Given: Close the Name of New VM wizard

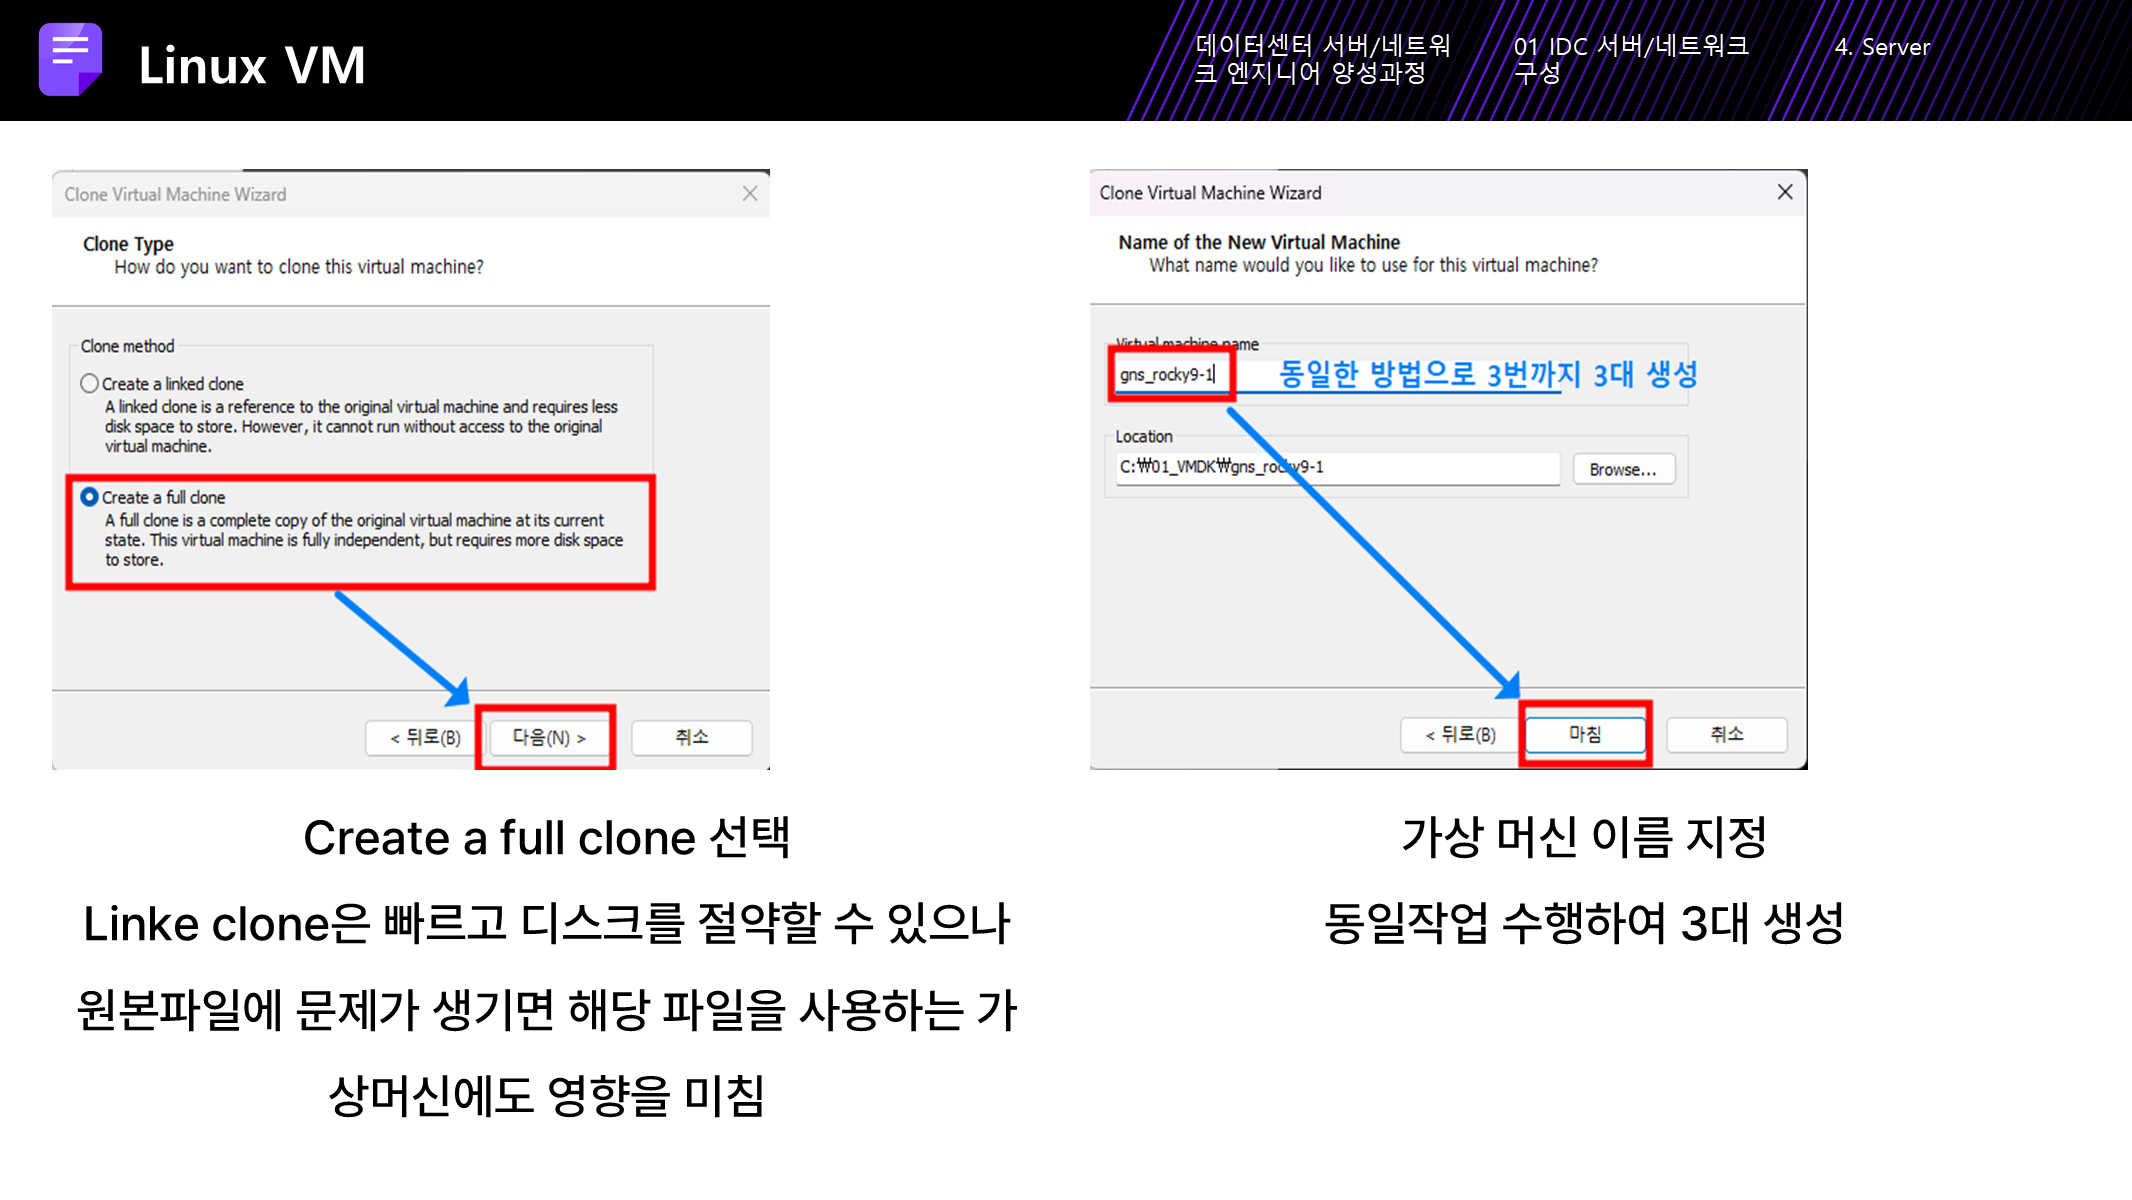Looking at the screenshot, I should coord(1785,192).
